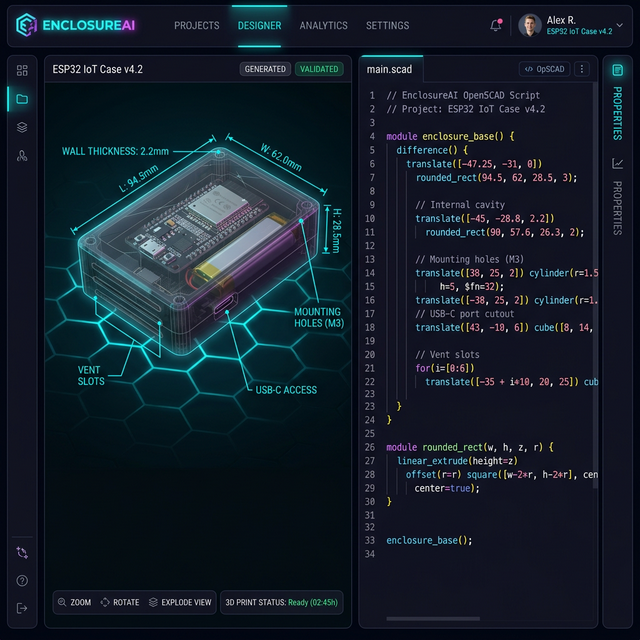This screenshot has height=640, width=640.
Task: Open the layers stack icon in sidebar
Action: pyautogui.click(x=22, y=127)
